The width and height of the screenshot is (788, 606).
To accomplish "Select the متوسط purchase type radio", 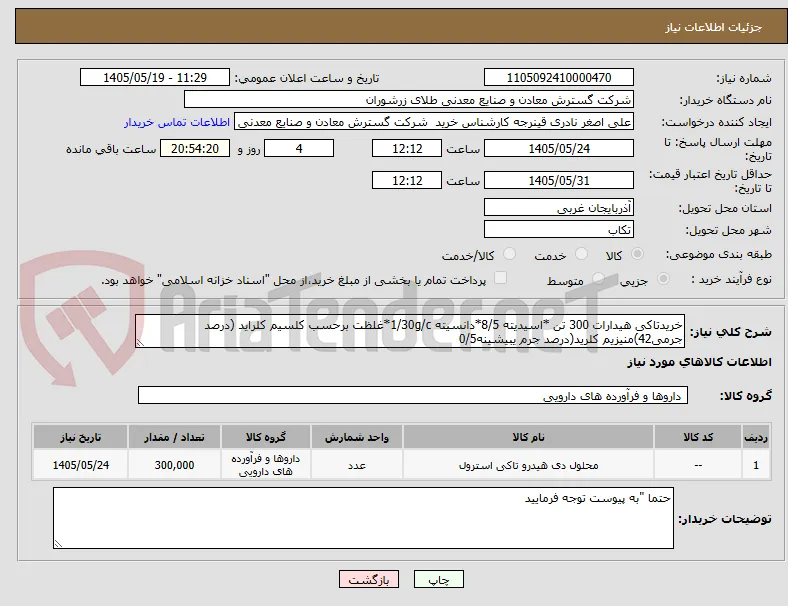I will (x=598, y=278).
